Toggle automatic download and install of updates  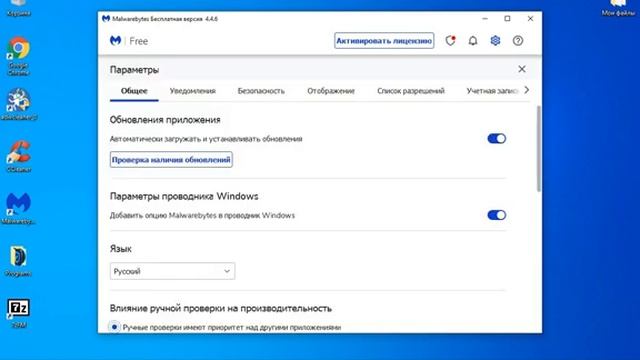coord(497,139)
